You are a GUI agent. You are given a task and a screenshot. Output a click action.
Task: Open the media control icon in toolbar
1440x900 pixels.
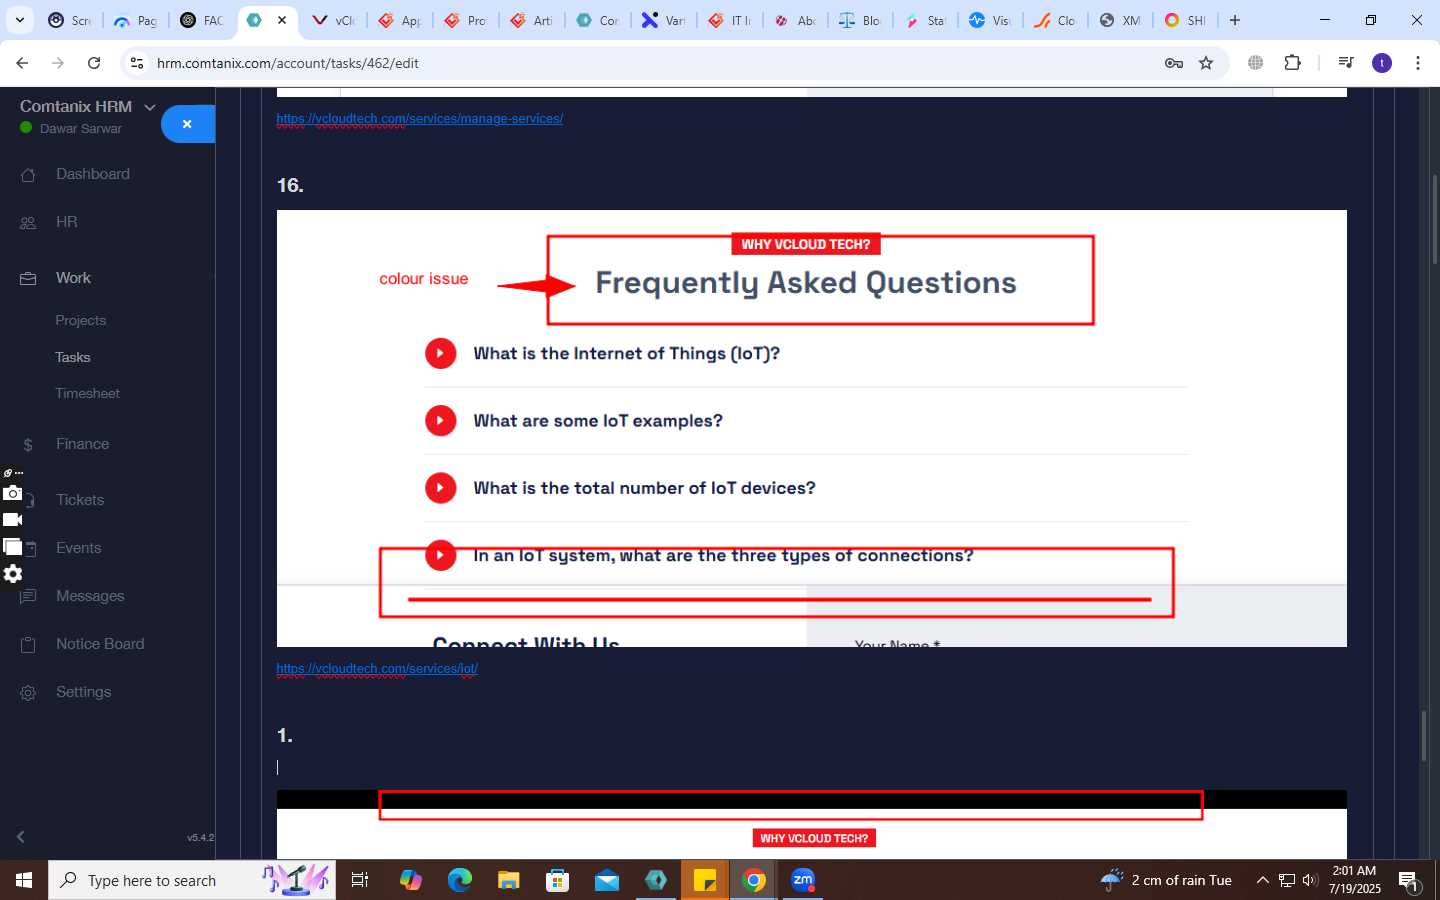pos(1345,63)
